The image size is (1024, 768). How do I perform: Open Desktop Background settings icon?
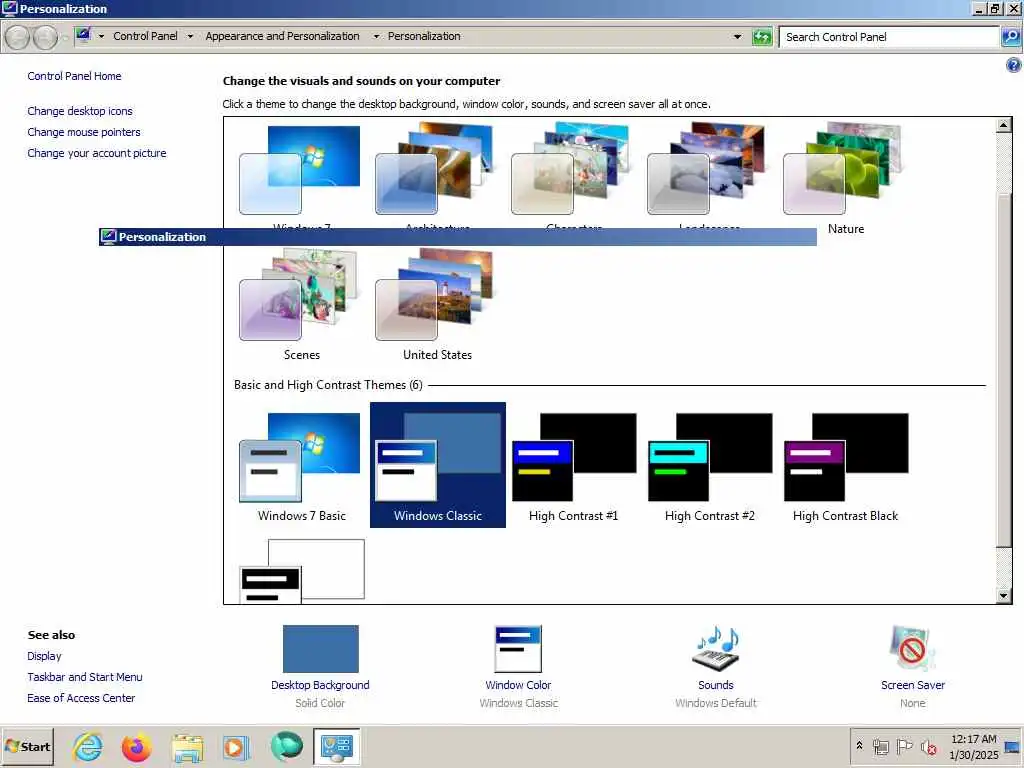click(321, 648)
